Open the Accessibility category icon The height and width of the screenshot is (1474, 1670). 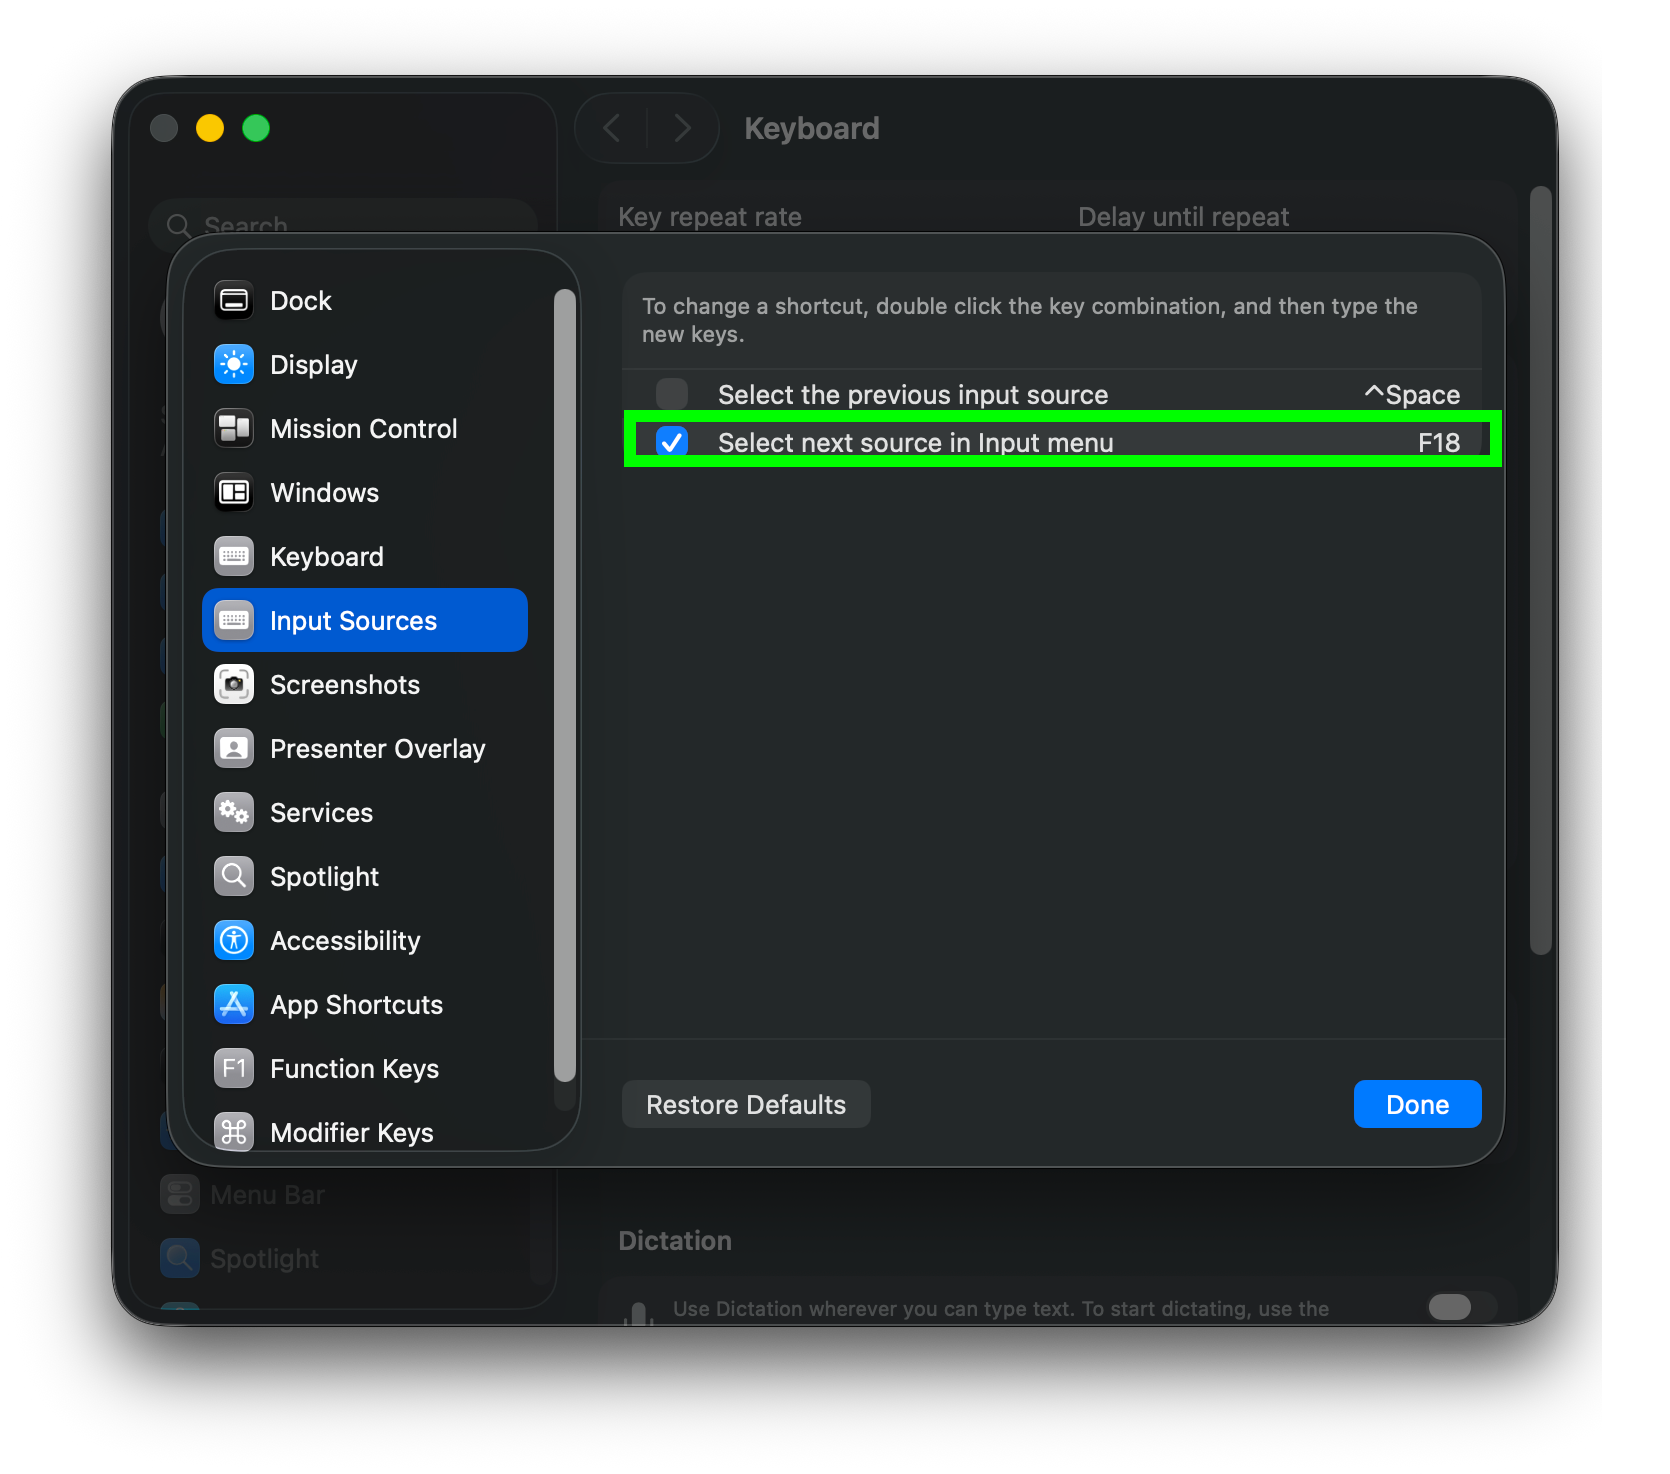click(234, 941)
